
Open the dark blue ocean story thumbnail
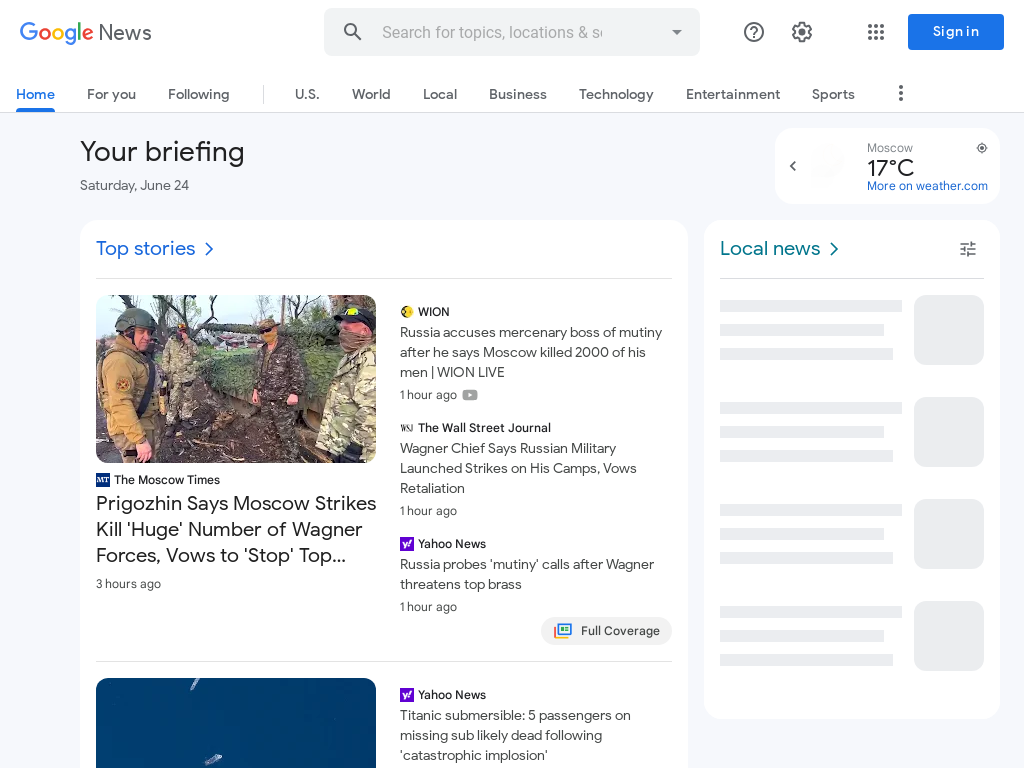pyautogui.click(x=236, y=723)
